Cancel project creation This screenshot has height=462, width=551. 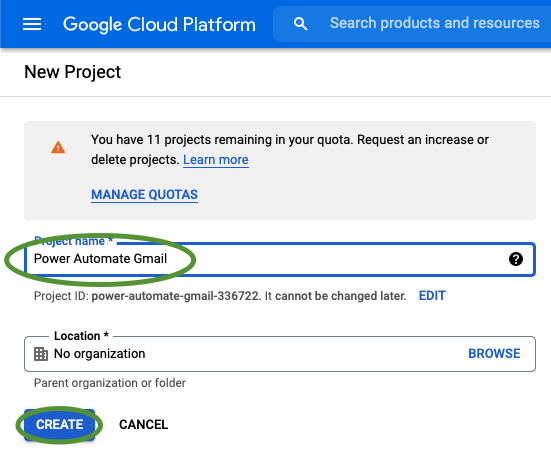(143, 424)
